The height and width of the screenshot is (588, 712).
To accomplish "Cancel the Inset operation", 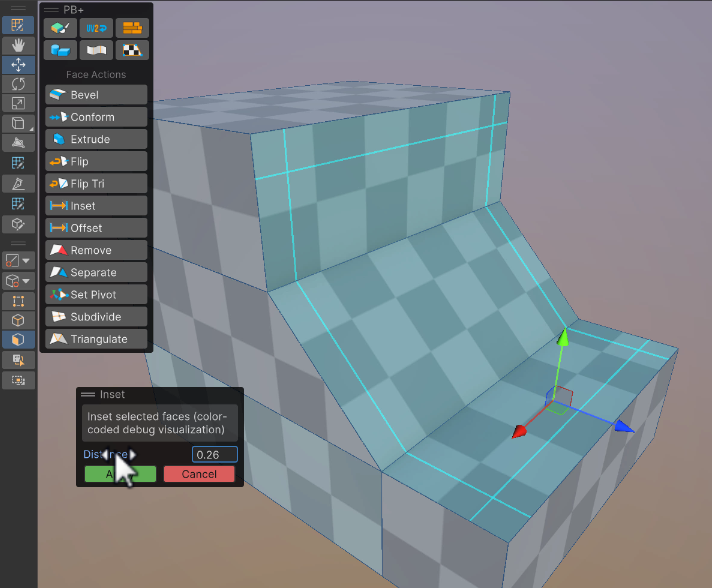I will [x=199, y=474].
